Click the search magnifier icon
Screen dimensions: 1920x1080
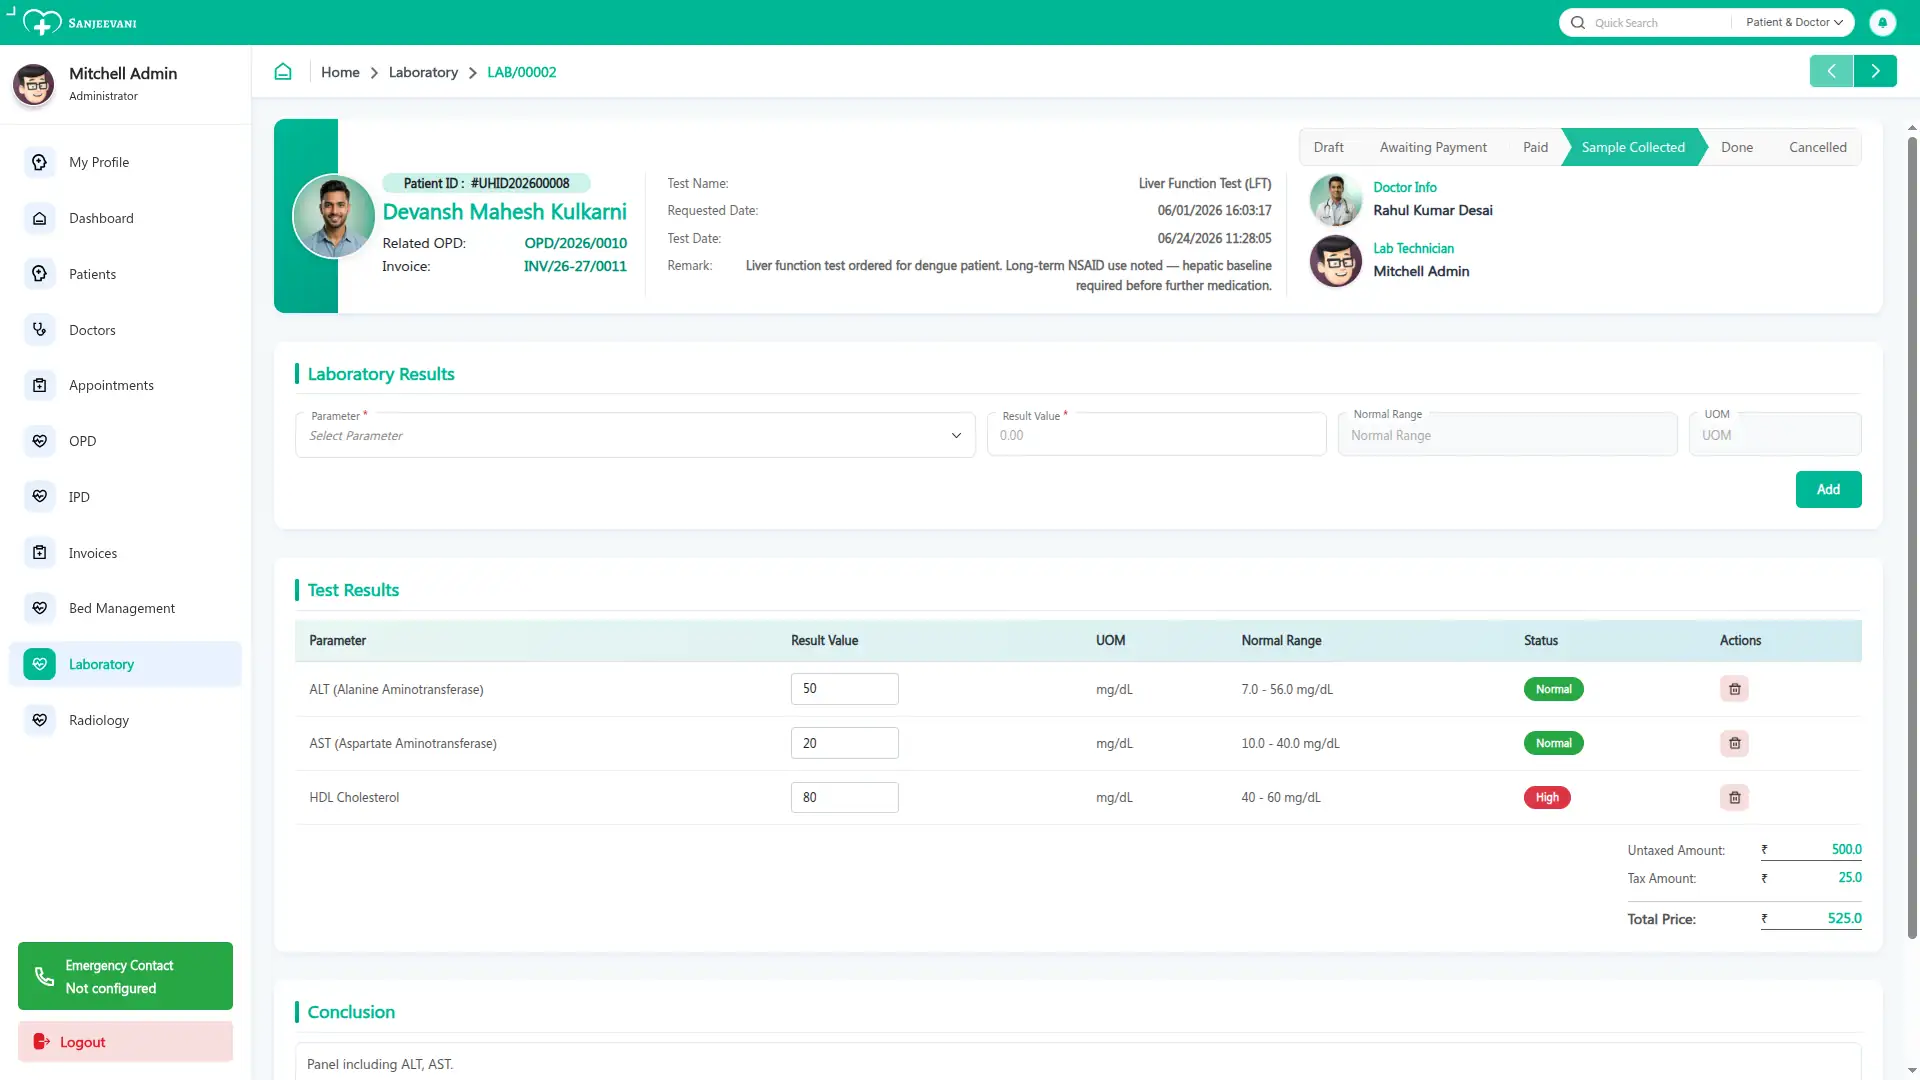point(1578,22)
